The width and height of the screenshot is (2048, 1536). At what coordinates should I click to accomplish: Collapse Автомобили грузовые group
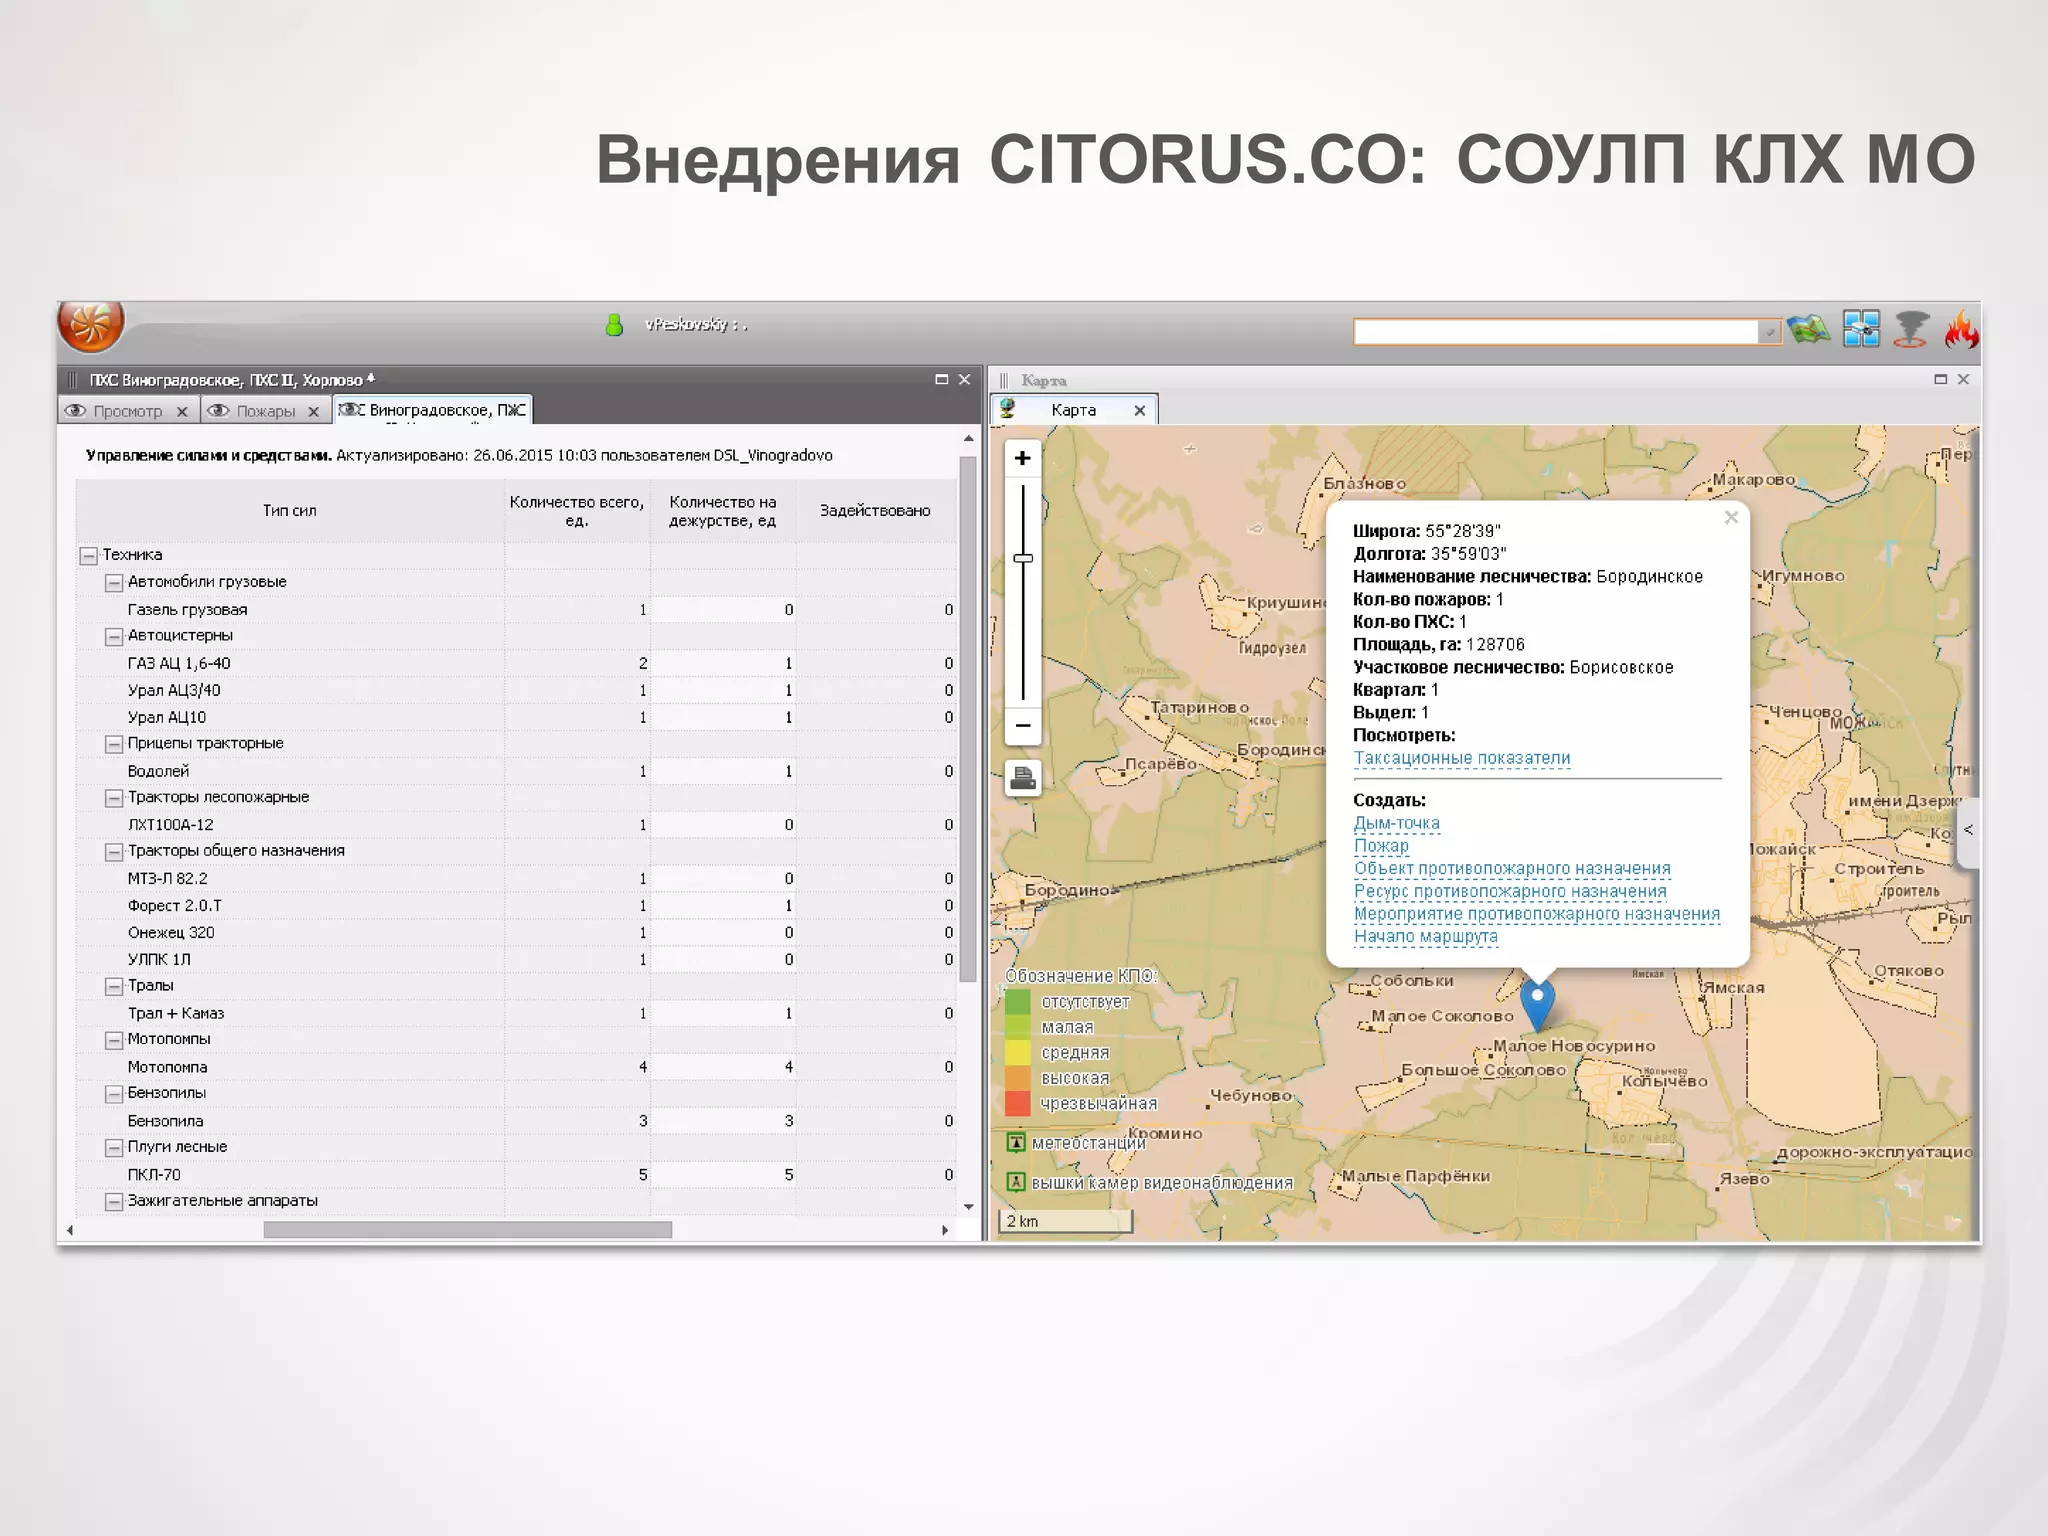pyautogui.click(x=114, y=582)
